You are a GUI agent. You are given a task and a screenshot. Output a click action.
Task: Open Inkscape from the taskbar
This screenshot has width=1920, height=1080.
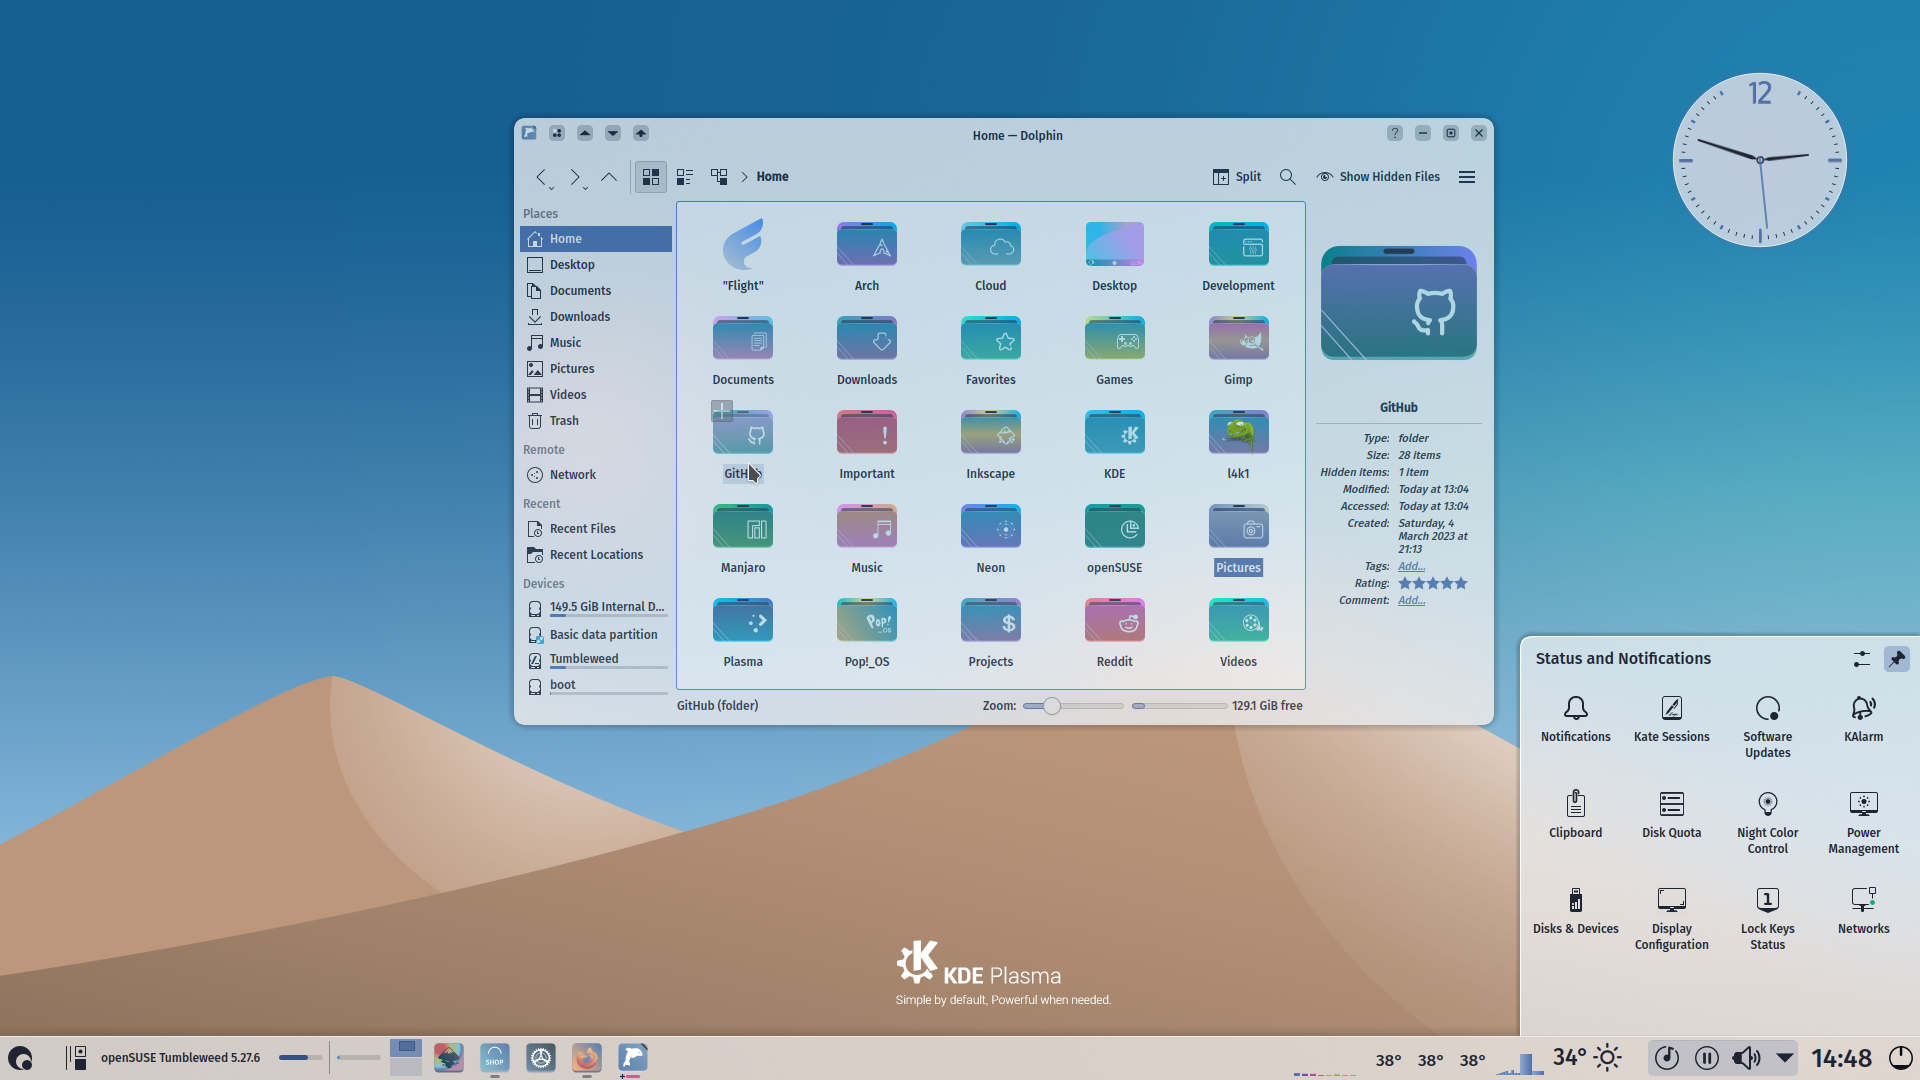[x=449, y=1057]
